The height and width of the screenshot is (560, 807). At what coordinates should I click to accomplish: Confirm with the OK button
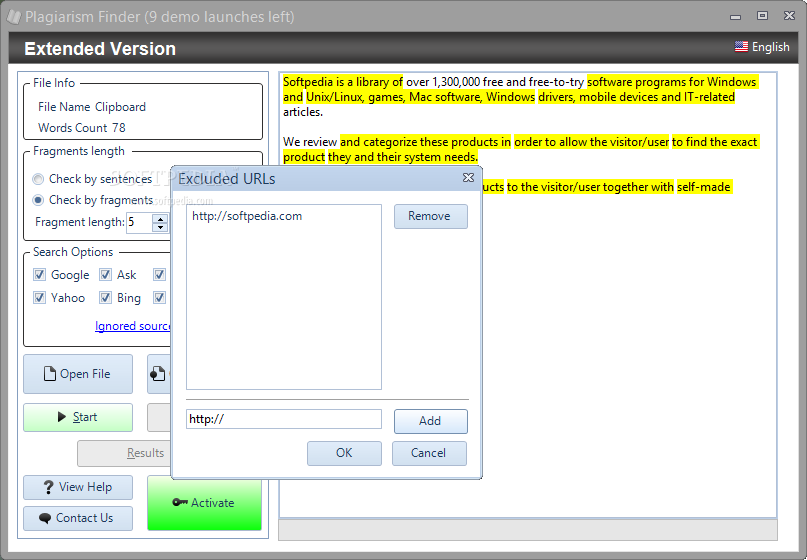coord(344,453)
